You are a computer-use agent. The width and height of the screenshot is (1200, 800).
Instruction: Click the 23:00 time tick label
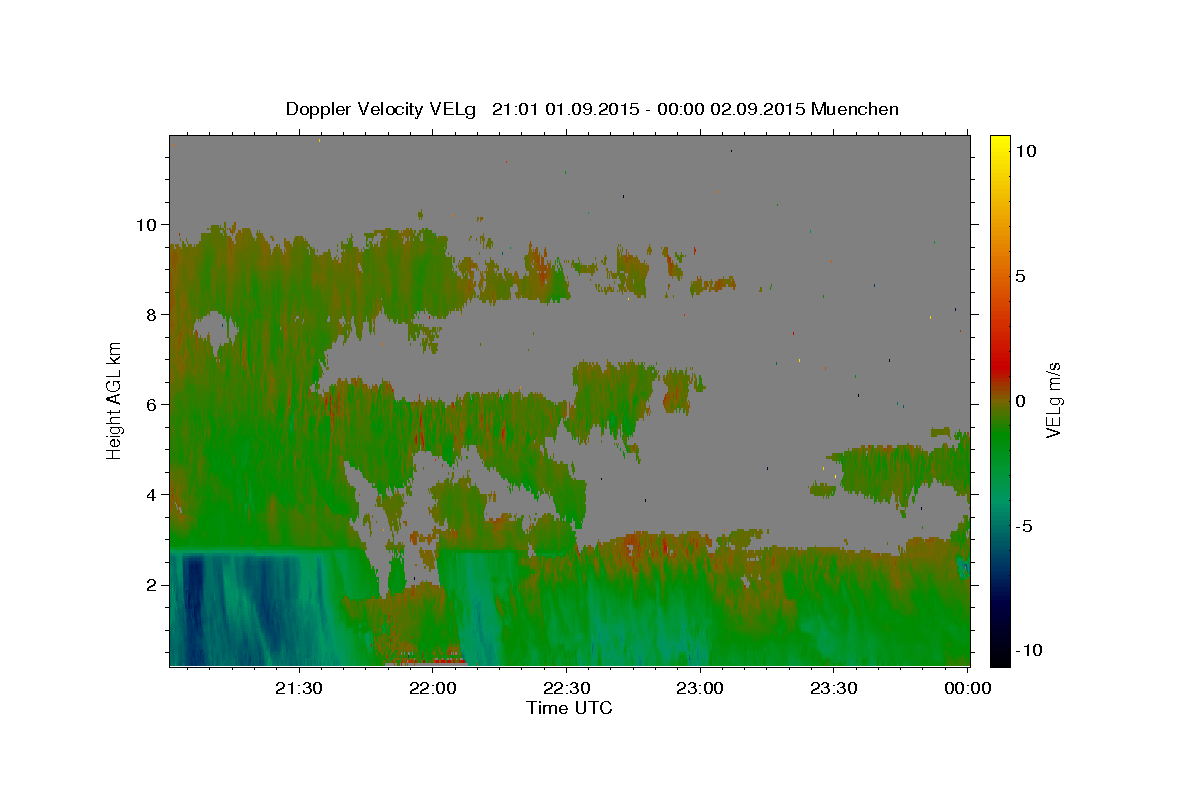pos(700,688)
